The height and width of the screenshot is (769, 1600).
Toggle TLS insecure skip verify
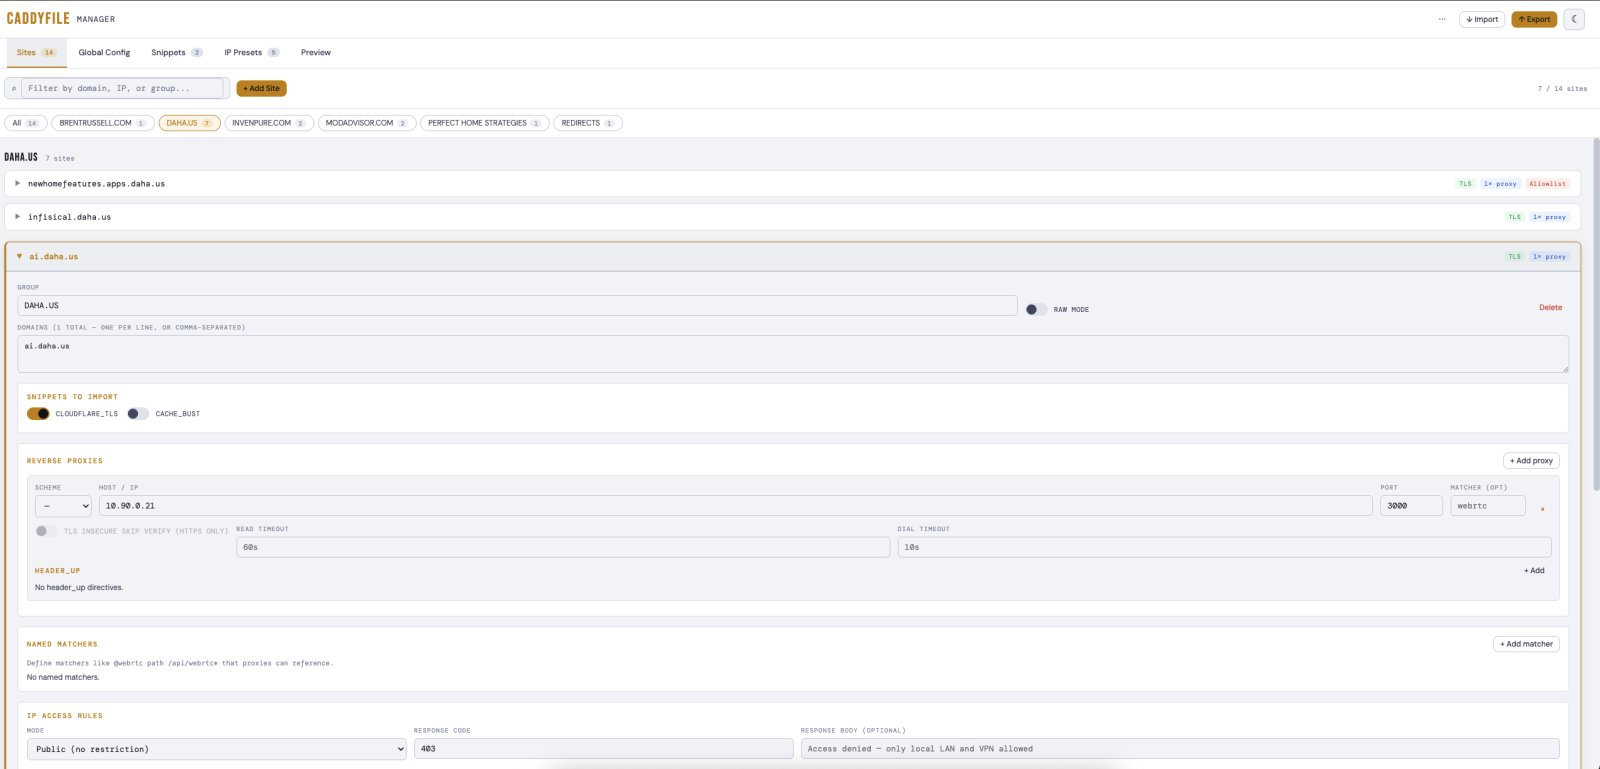[46, 531]
